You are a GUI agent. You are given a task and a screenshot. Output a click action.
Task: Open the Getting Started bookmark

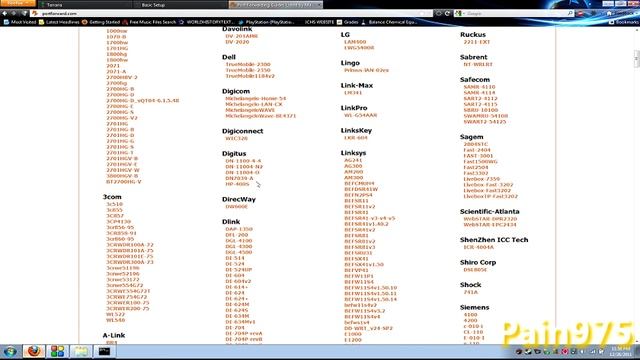point(101,22)
